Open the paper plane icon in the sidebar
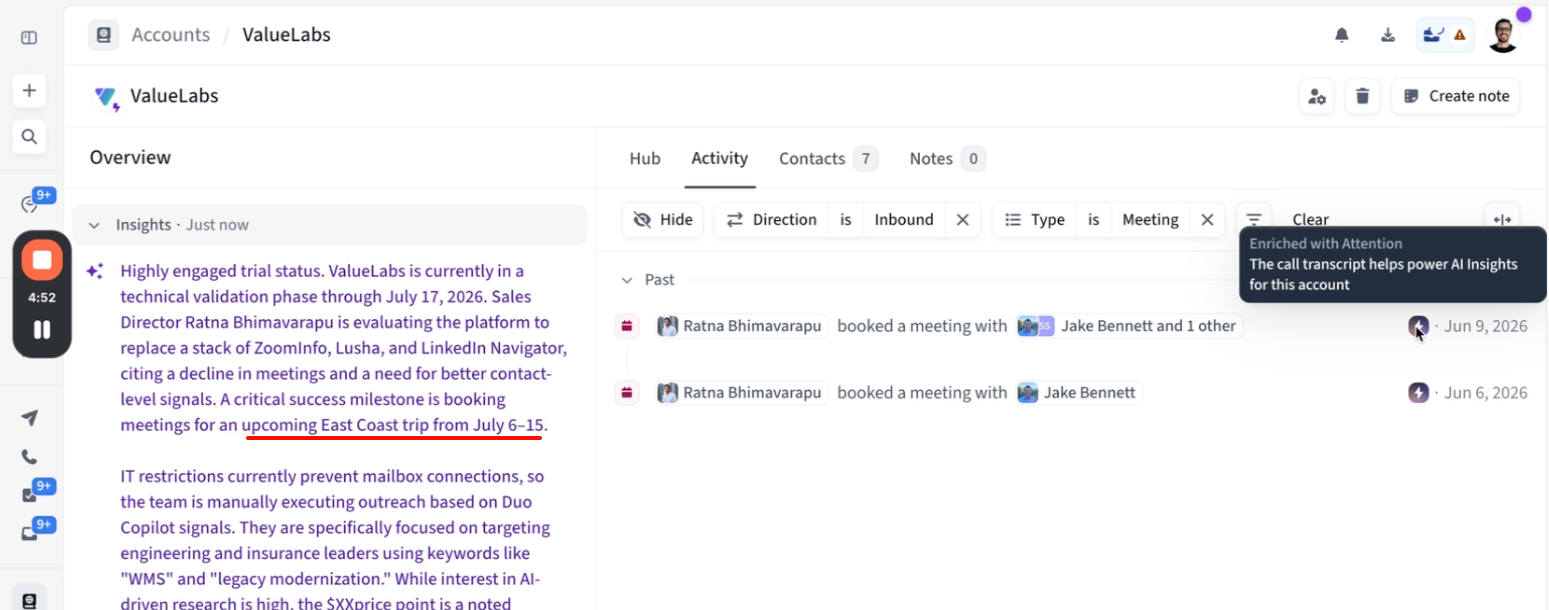The width and height of the screenshot is (1549, 610). pos(29,418)
